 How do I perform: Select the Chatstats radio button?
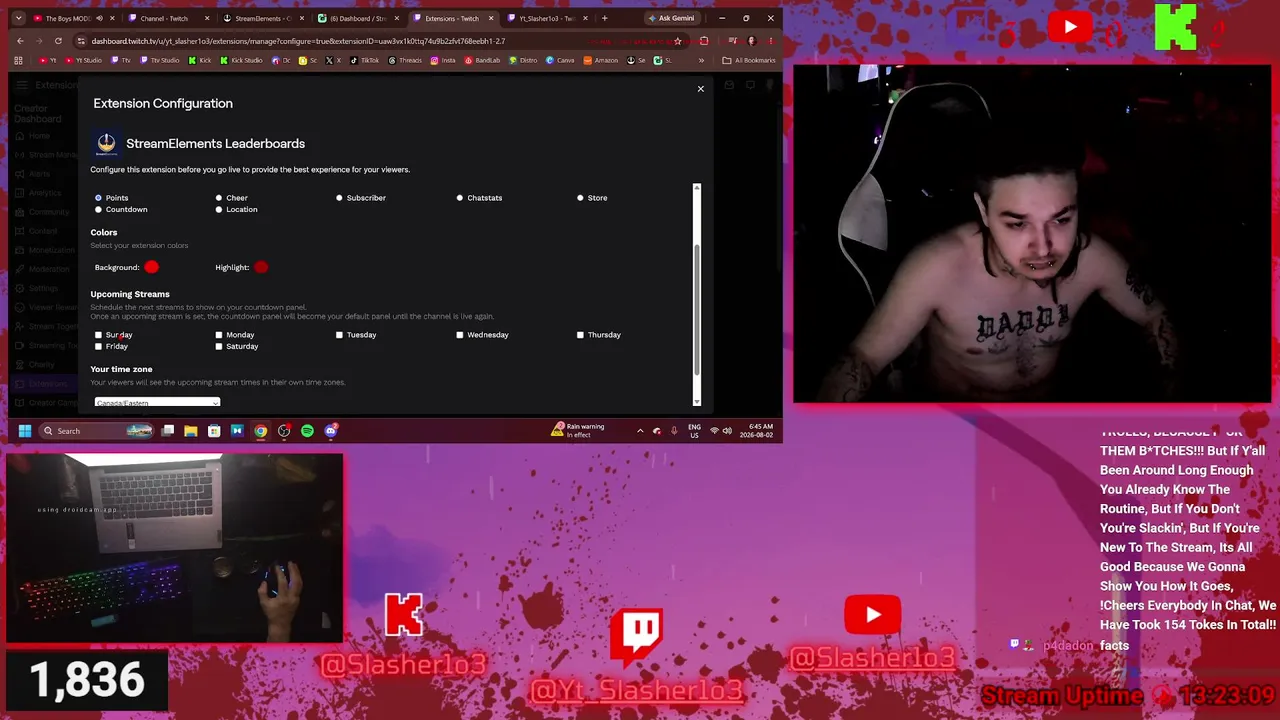[460, 198]
